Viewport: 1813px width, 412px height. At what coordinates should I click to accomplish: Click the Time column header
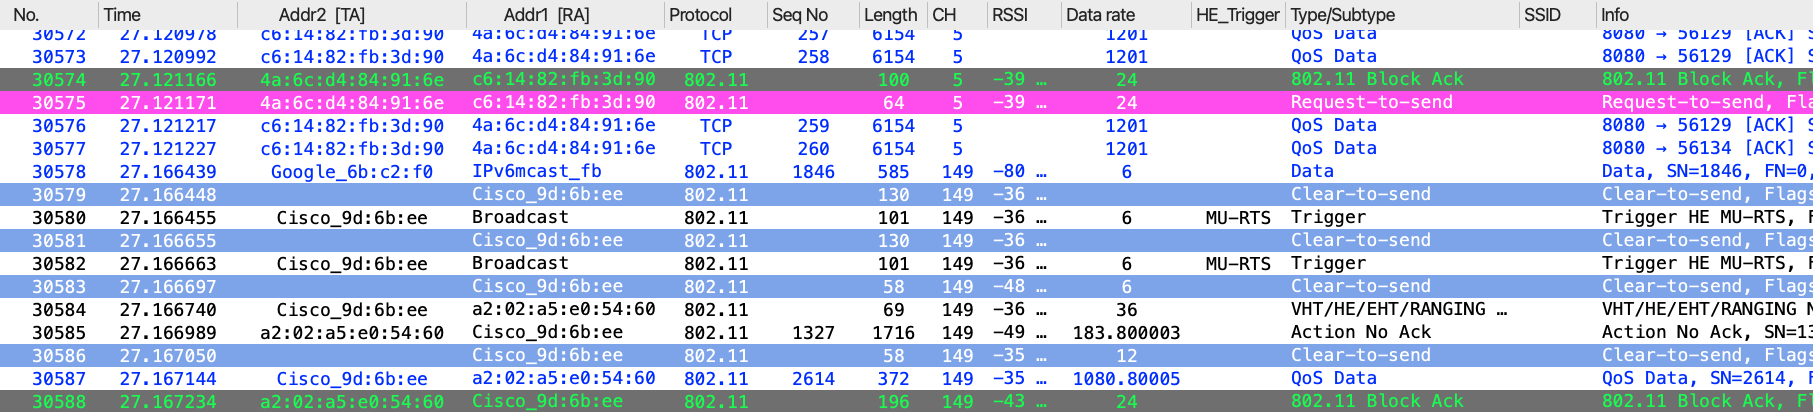click(122, 15)
